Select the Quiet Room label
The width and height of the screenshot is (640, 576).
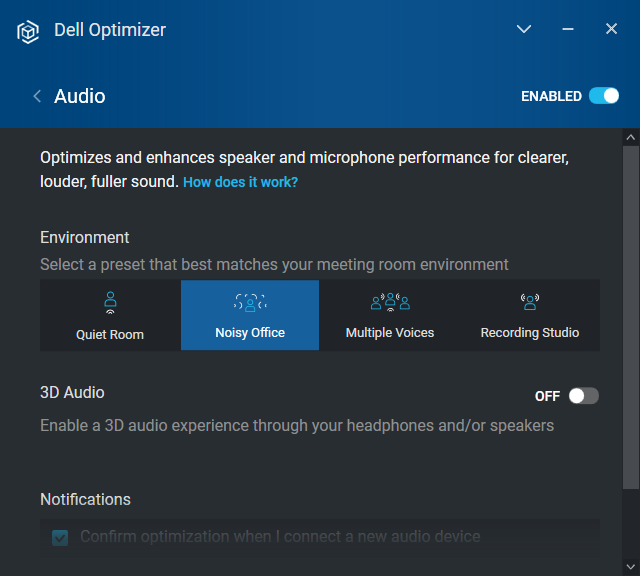coord(110,334)
